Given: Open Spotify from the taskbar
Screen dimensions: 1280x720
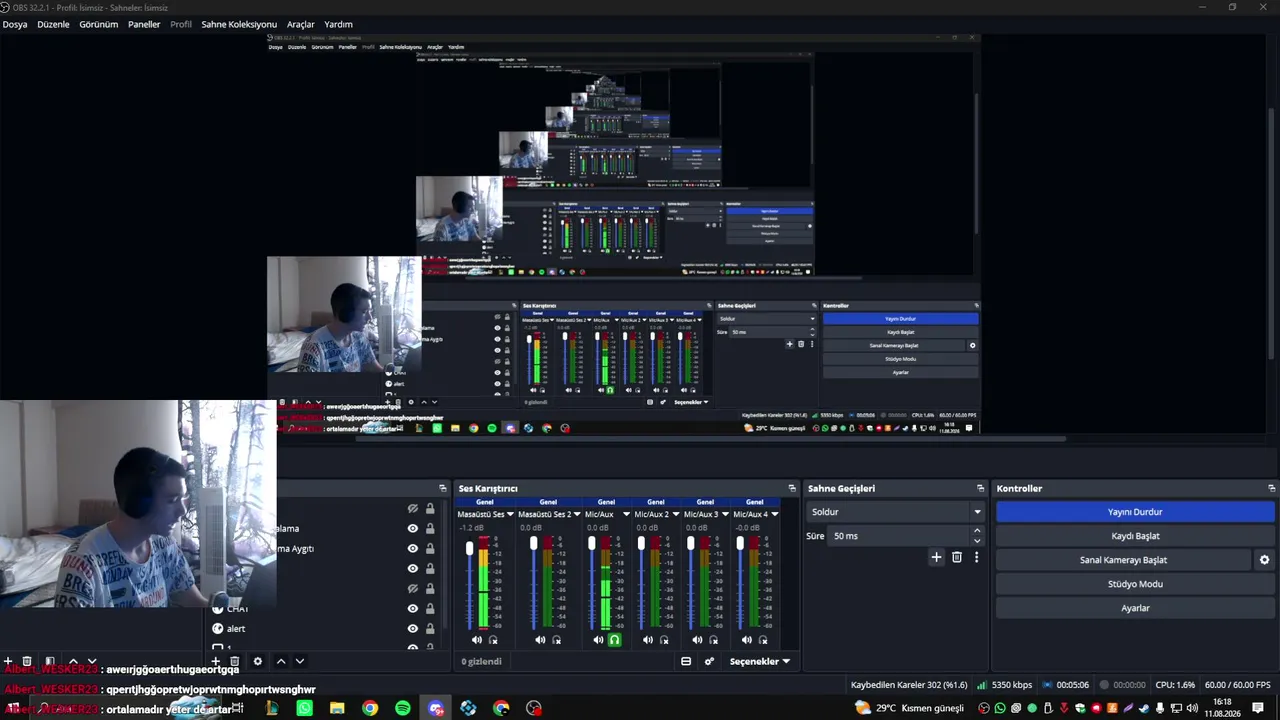Looking at the screenshot, I should [403, 708].
